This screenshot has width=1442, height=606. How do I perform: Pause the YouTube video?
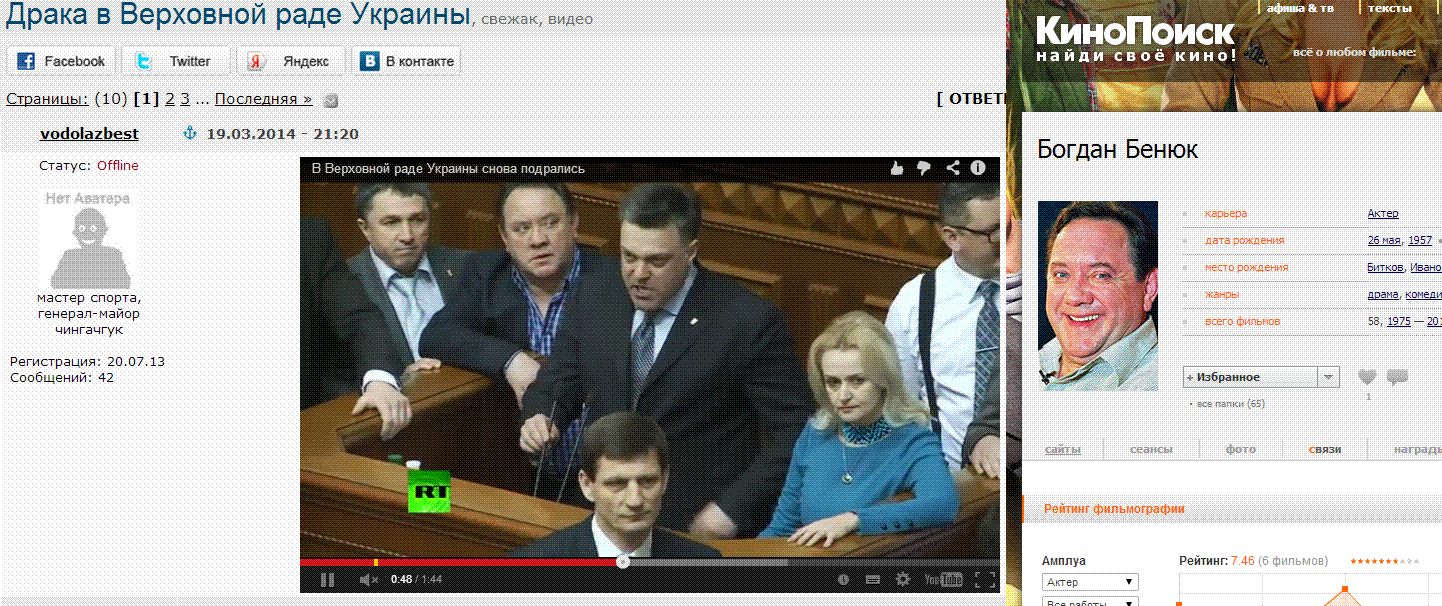point(327,580)
